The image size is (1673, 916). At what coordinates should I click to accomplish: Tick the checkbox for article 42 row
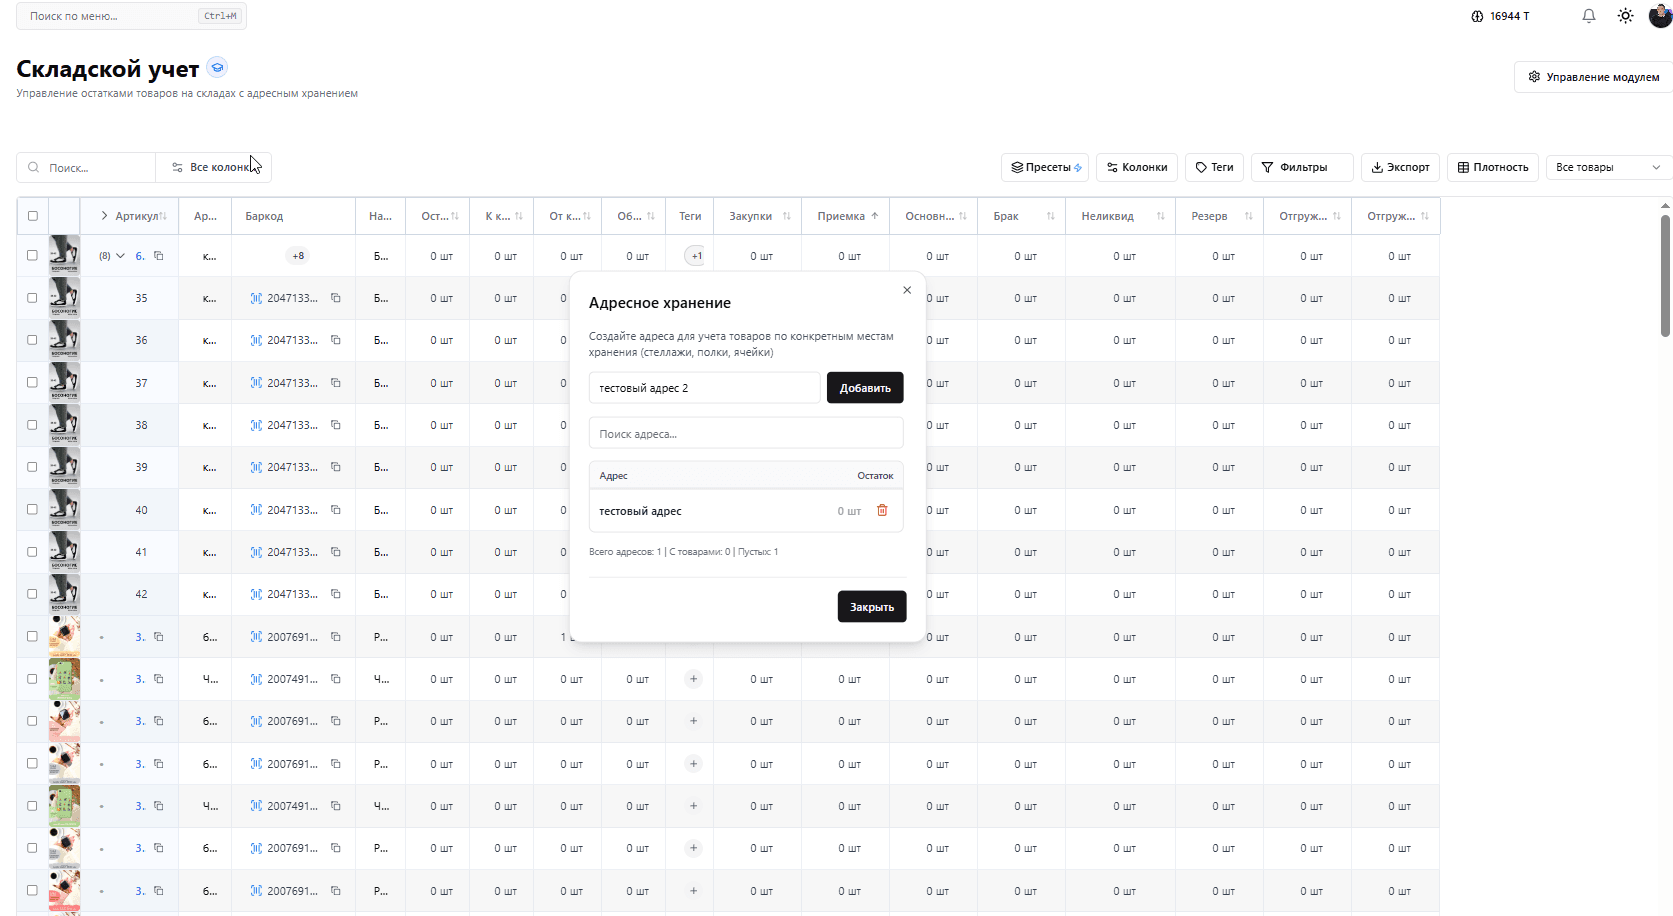(x=32, y=594)
